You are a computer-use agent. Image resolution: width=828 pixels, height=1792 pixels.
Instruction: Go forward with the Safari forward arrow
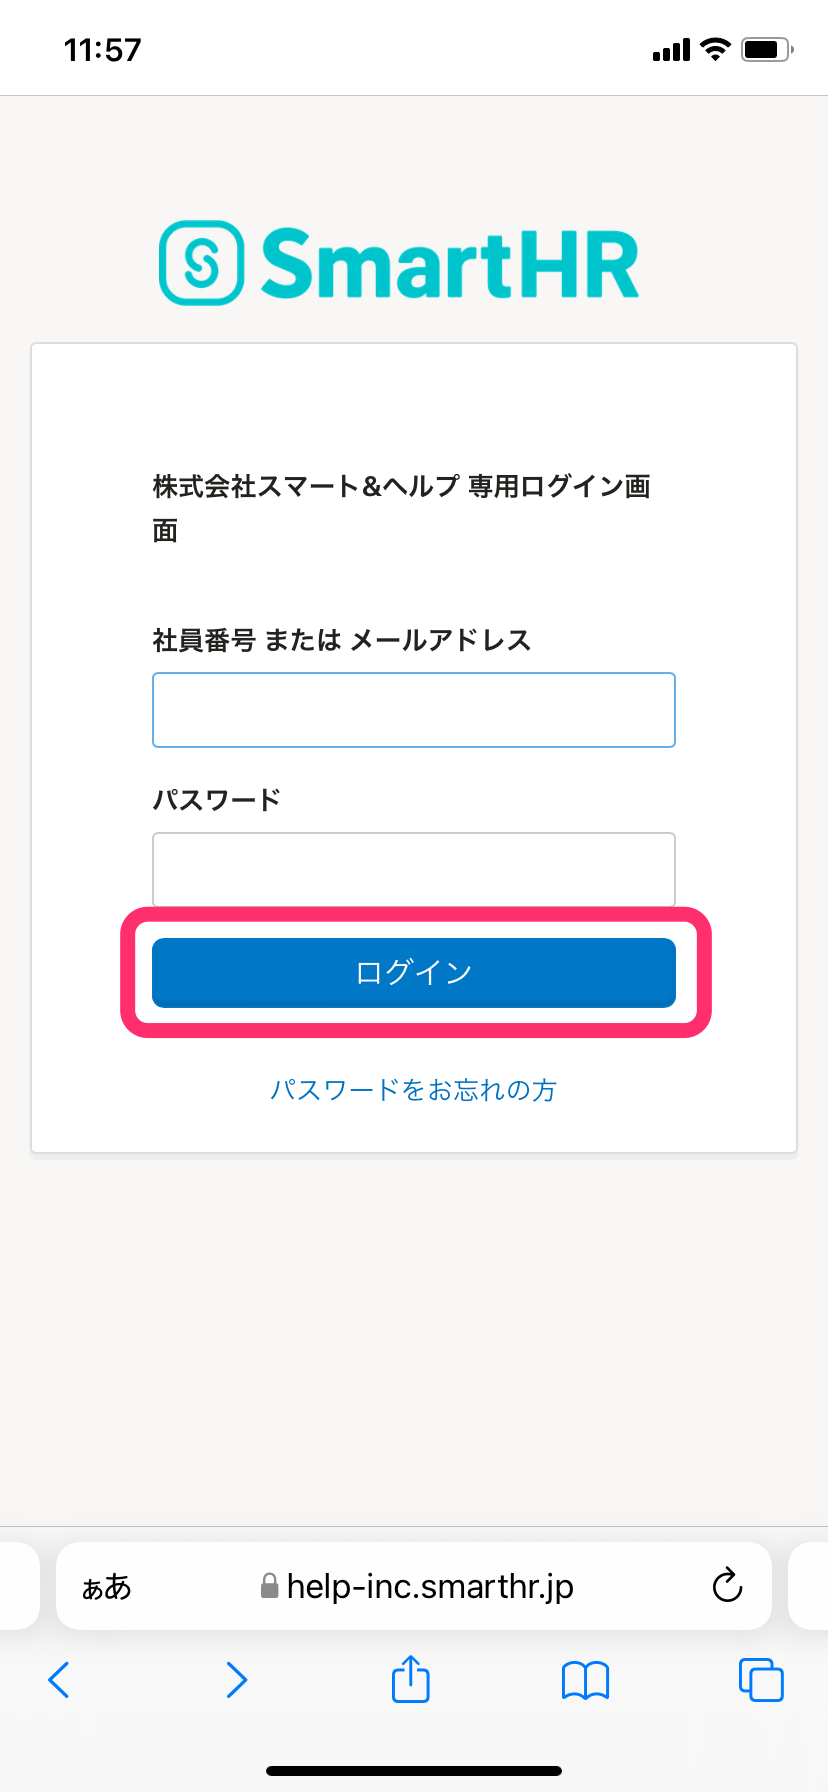coord(236,1680)
